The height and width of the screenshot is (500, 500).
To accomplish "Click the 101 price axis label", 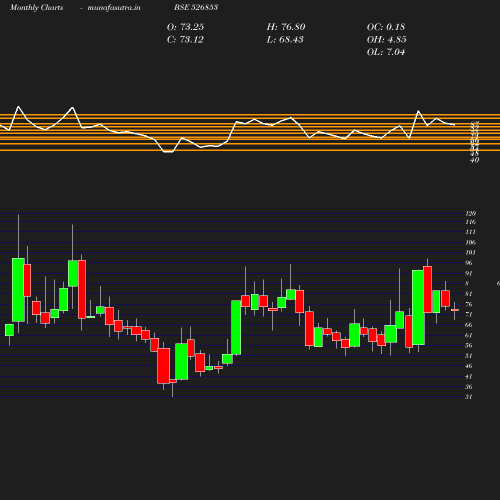I will click(x=471, y=253).
